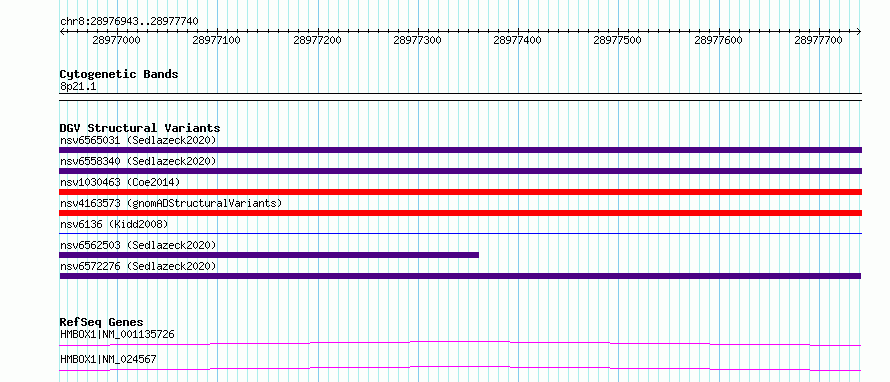Open nsv6562503 (Sedlazeck2020) variant label
Image resolution: width=890 pixels, height=382 pixels.
(x=138, y=245)
